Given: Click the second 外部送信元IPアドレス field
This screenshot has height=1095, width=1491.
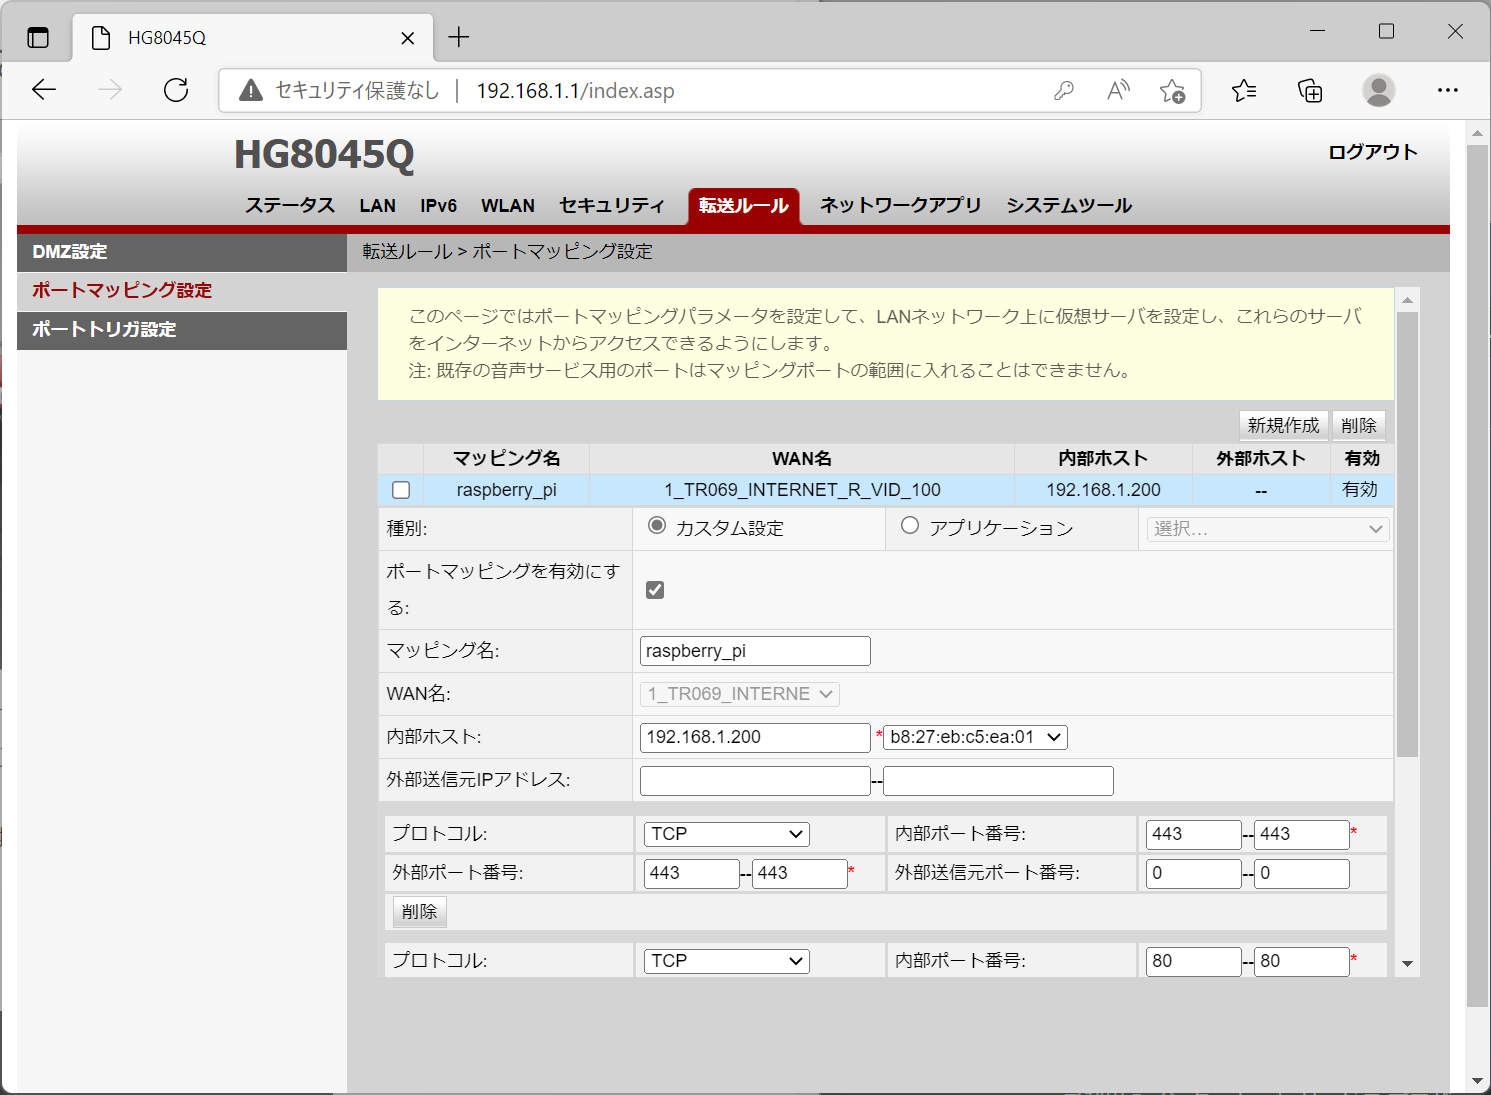Looking at the screenshot, I should (998, 781).
